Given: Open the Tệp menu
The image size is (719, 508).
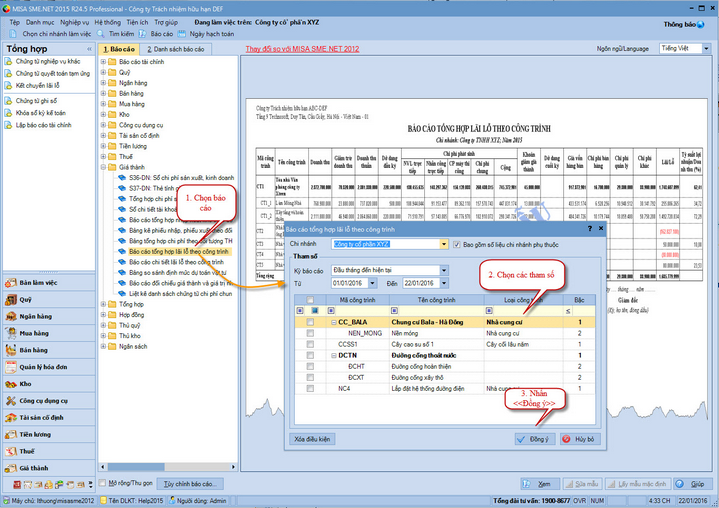Looking at the screenshot, I should tap(14, 22).
